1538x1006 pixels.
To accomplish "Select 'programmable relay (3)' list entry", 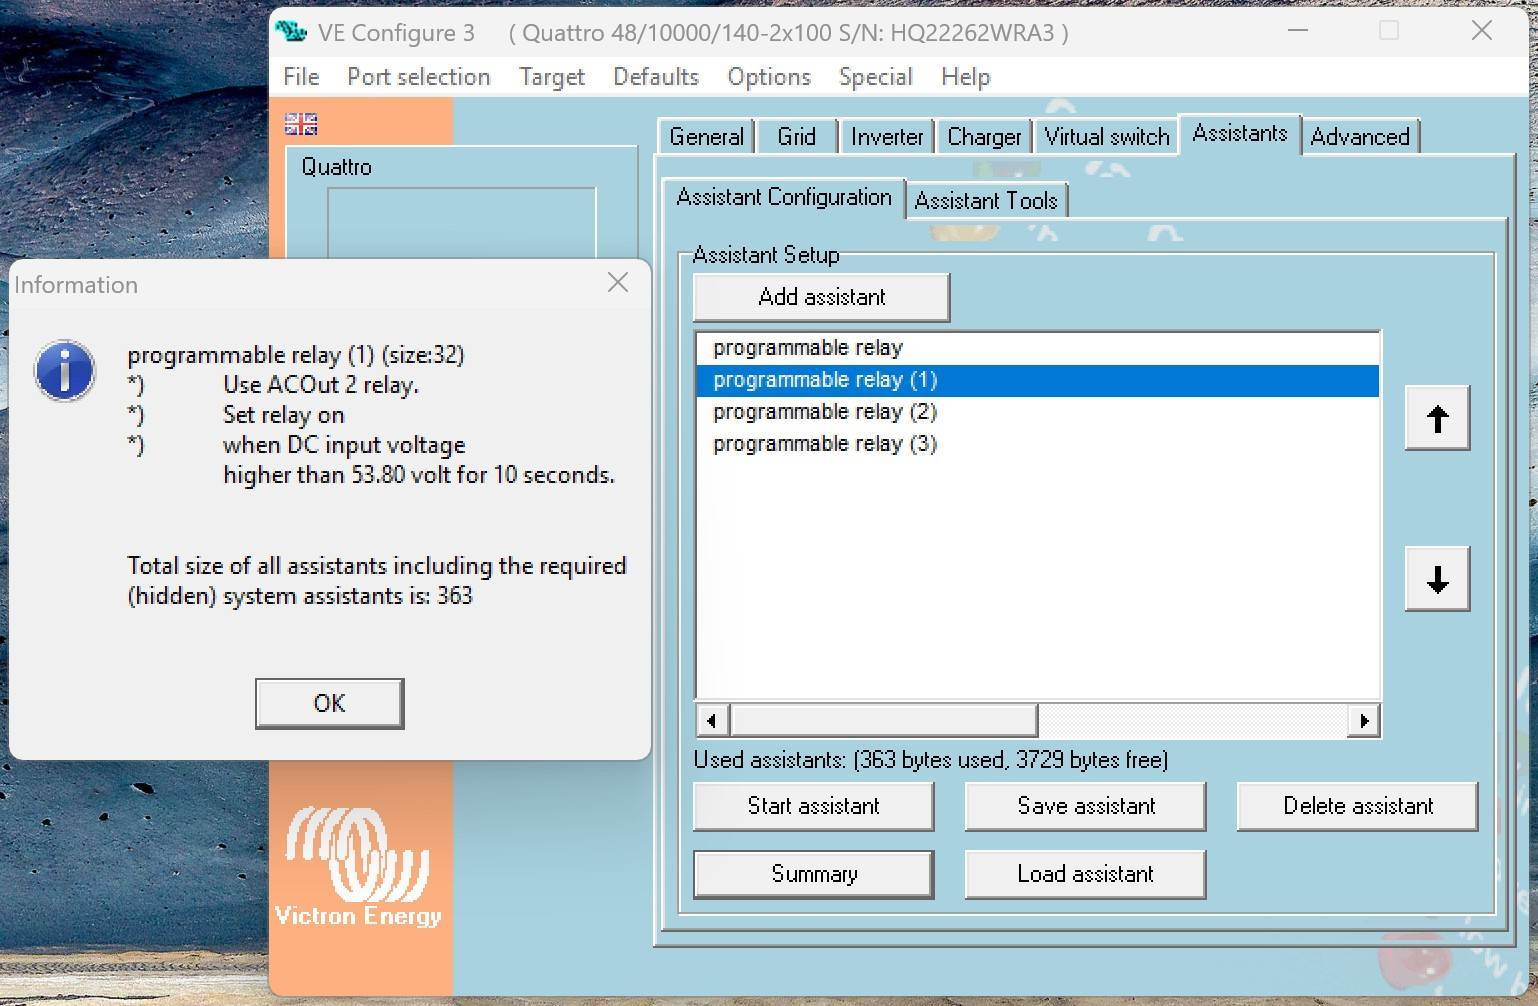I will point(1038,444).
